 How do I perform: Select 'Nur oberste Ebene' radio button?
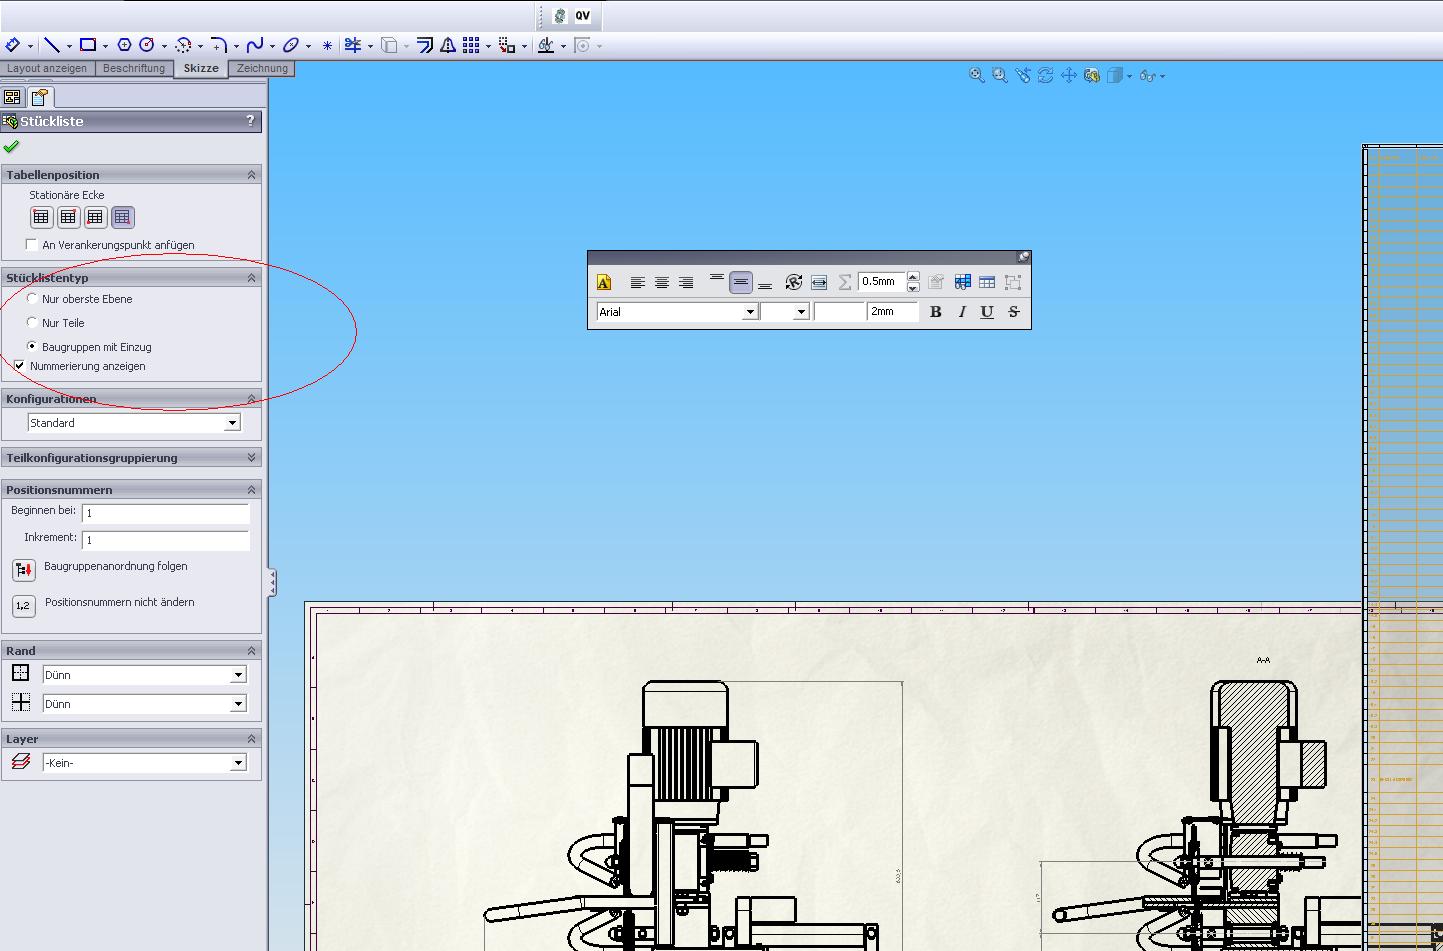pos(33,299)
